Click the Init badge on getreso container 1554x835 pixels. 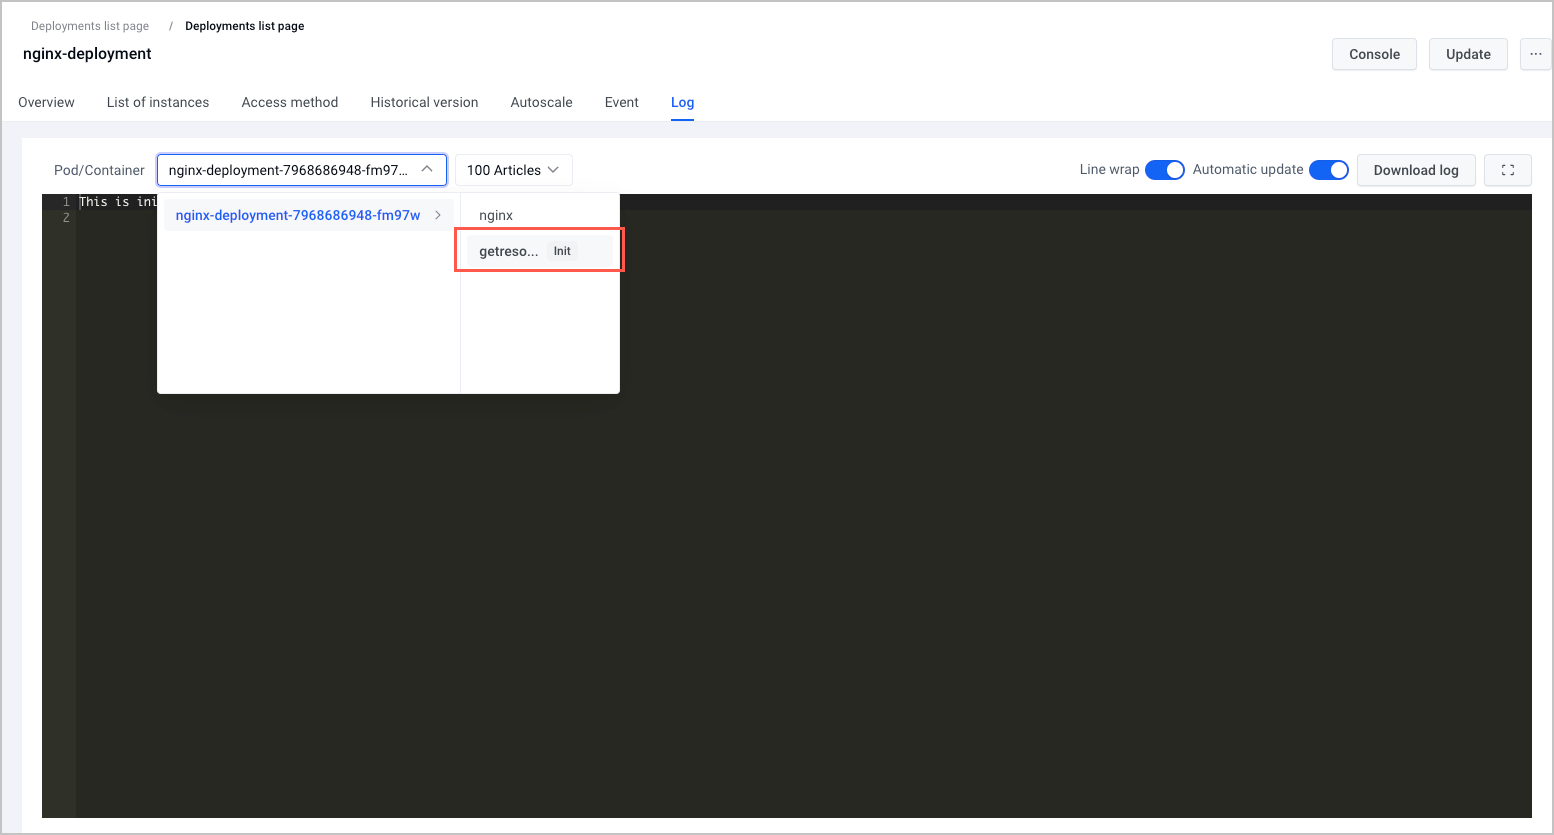coord(562,251)
